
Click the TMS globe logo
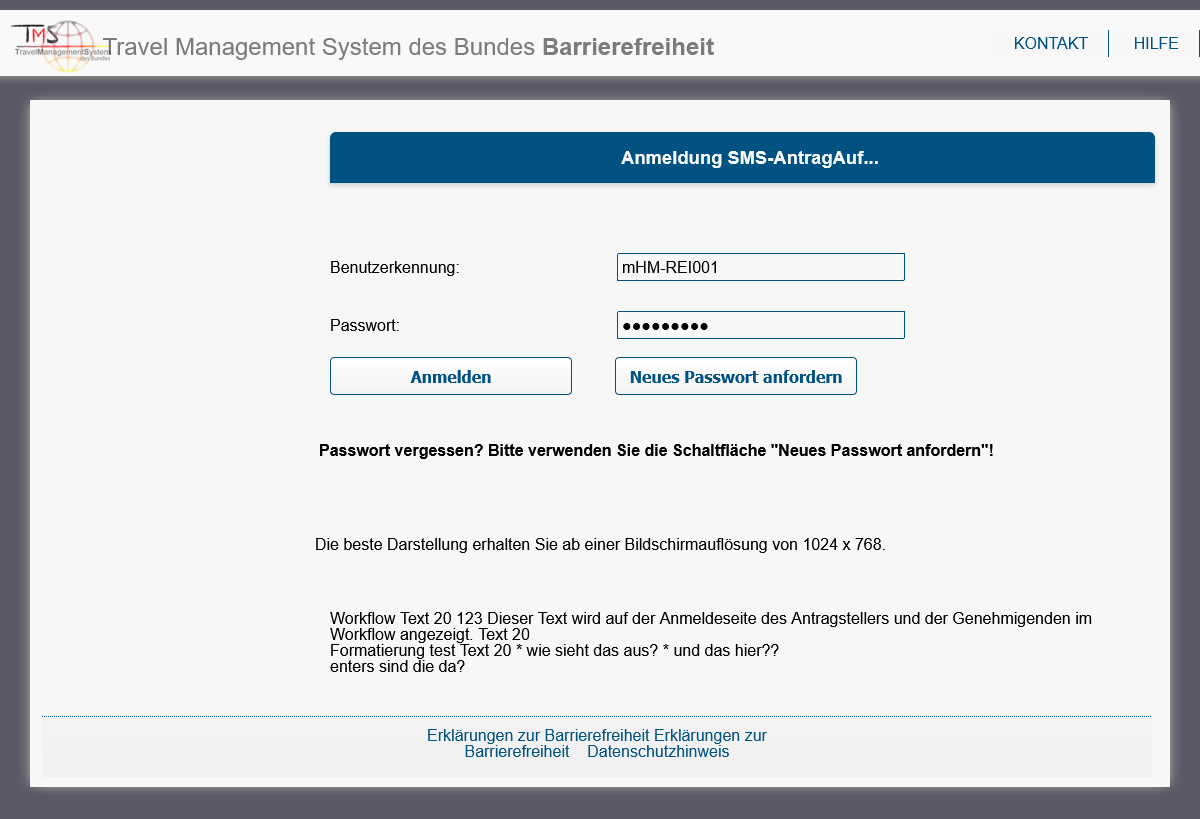[55, 45]
